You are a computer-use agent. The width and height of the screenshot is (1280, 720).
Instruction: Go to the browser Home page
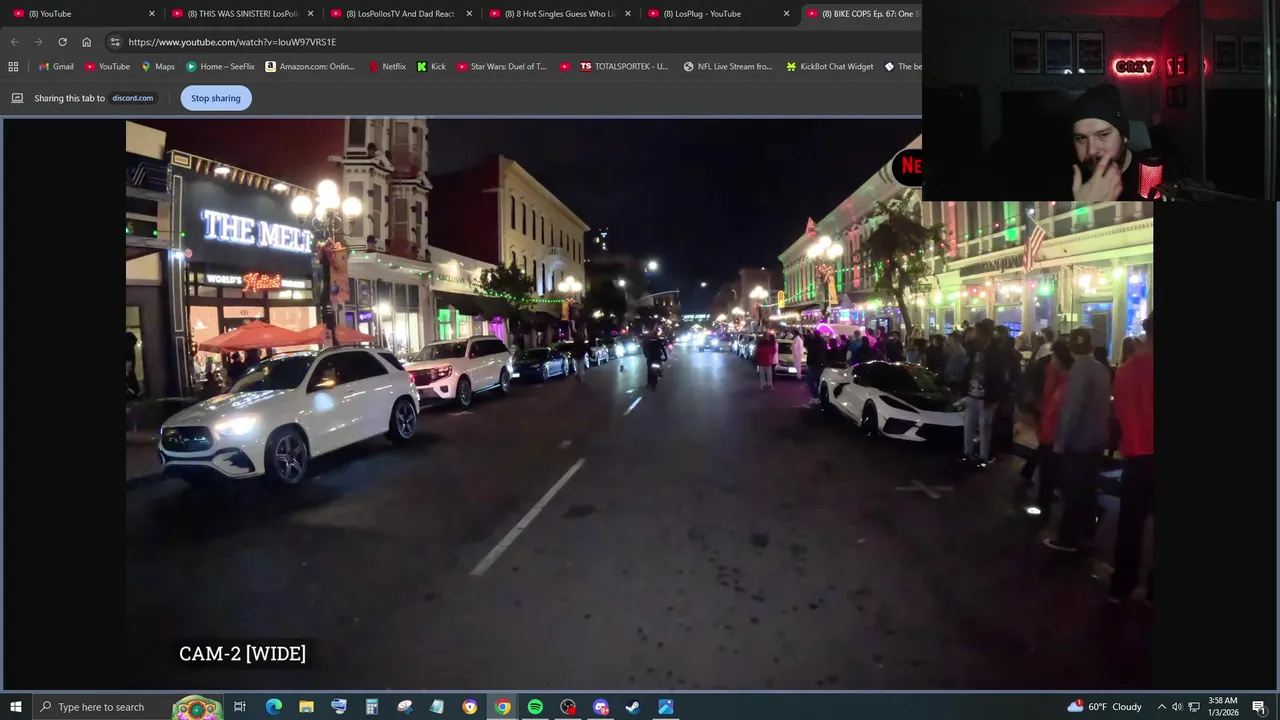click(x=86, y=42)
